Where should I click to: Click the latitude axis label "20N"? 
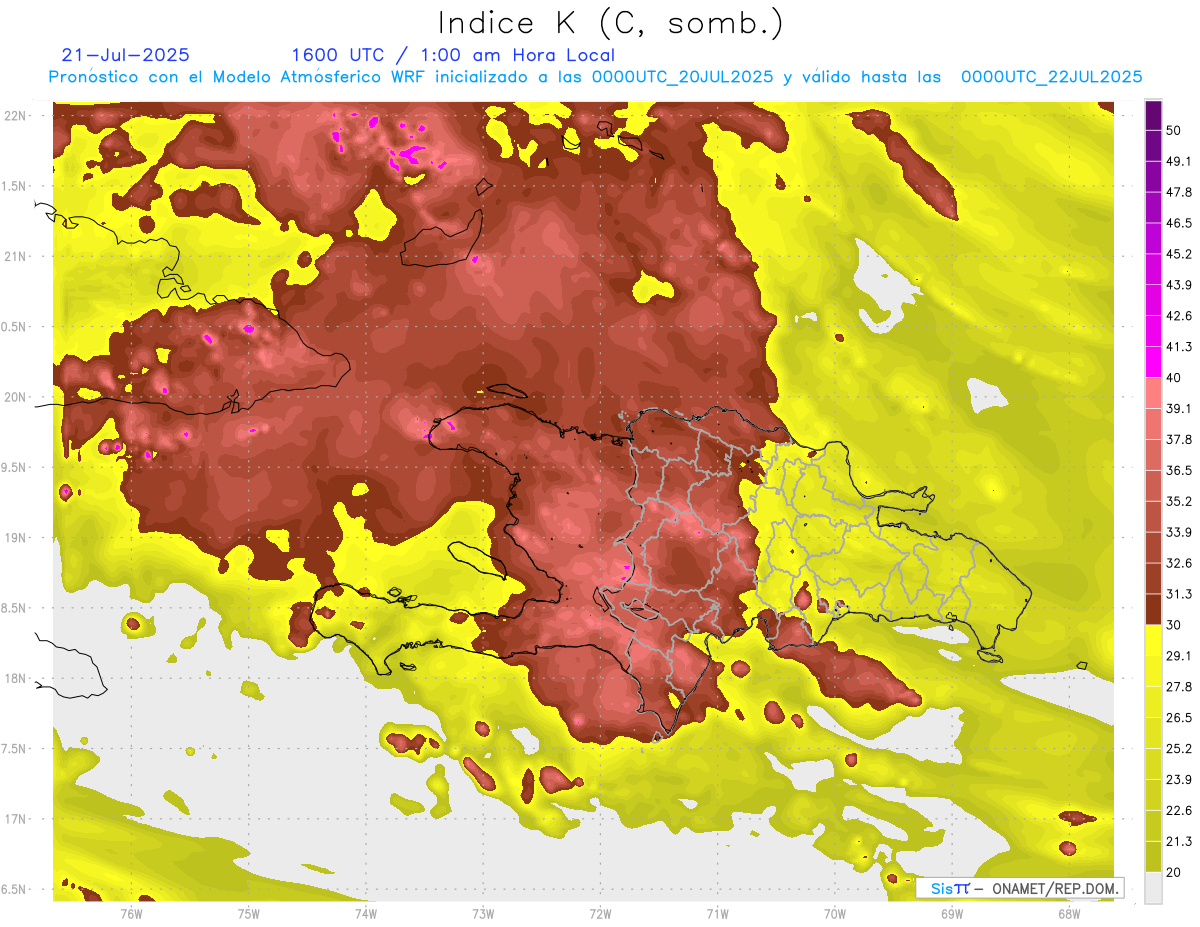pos(16,397)
